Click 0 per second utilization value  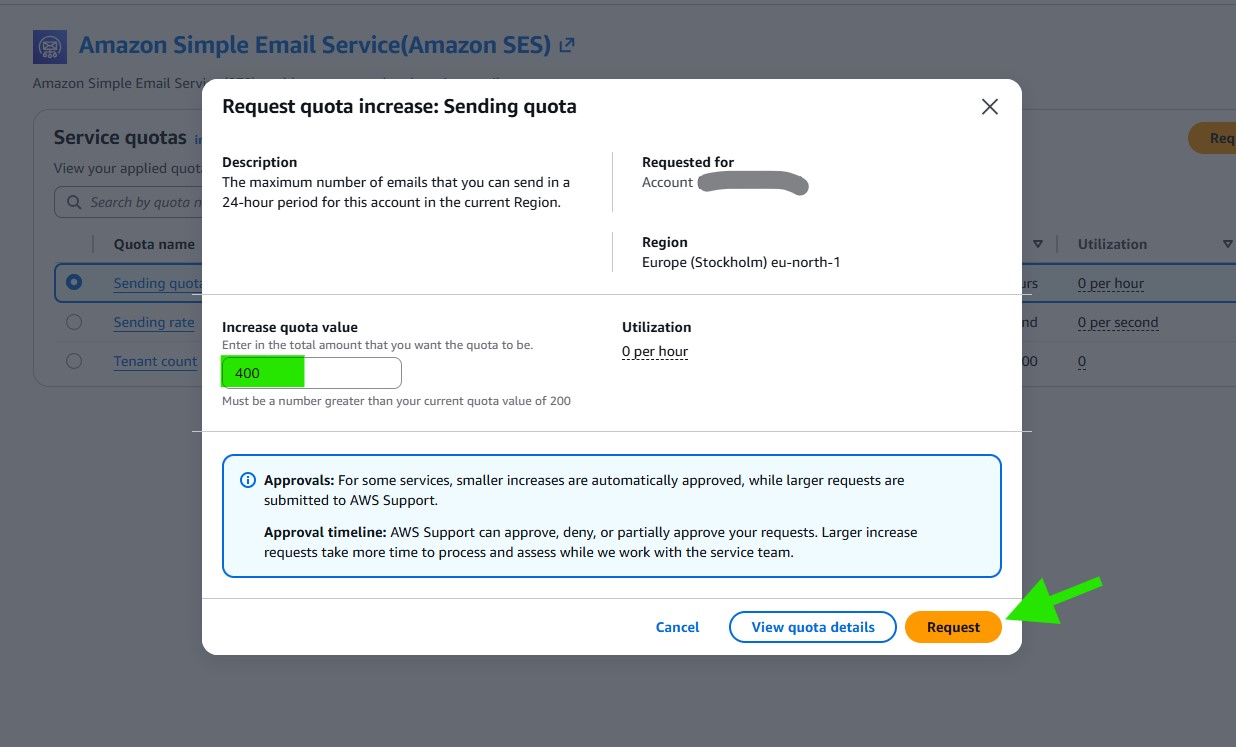click(x=1117, y=322)
